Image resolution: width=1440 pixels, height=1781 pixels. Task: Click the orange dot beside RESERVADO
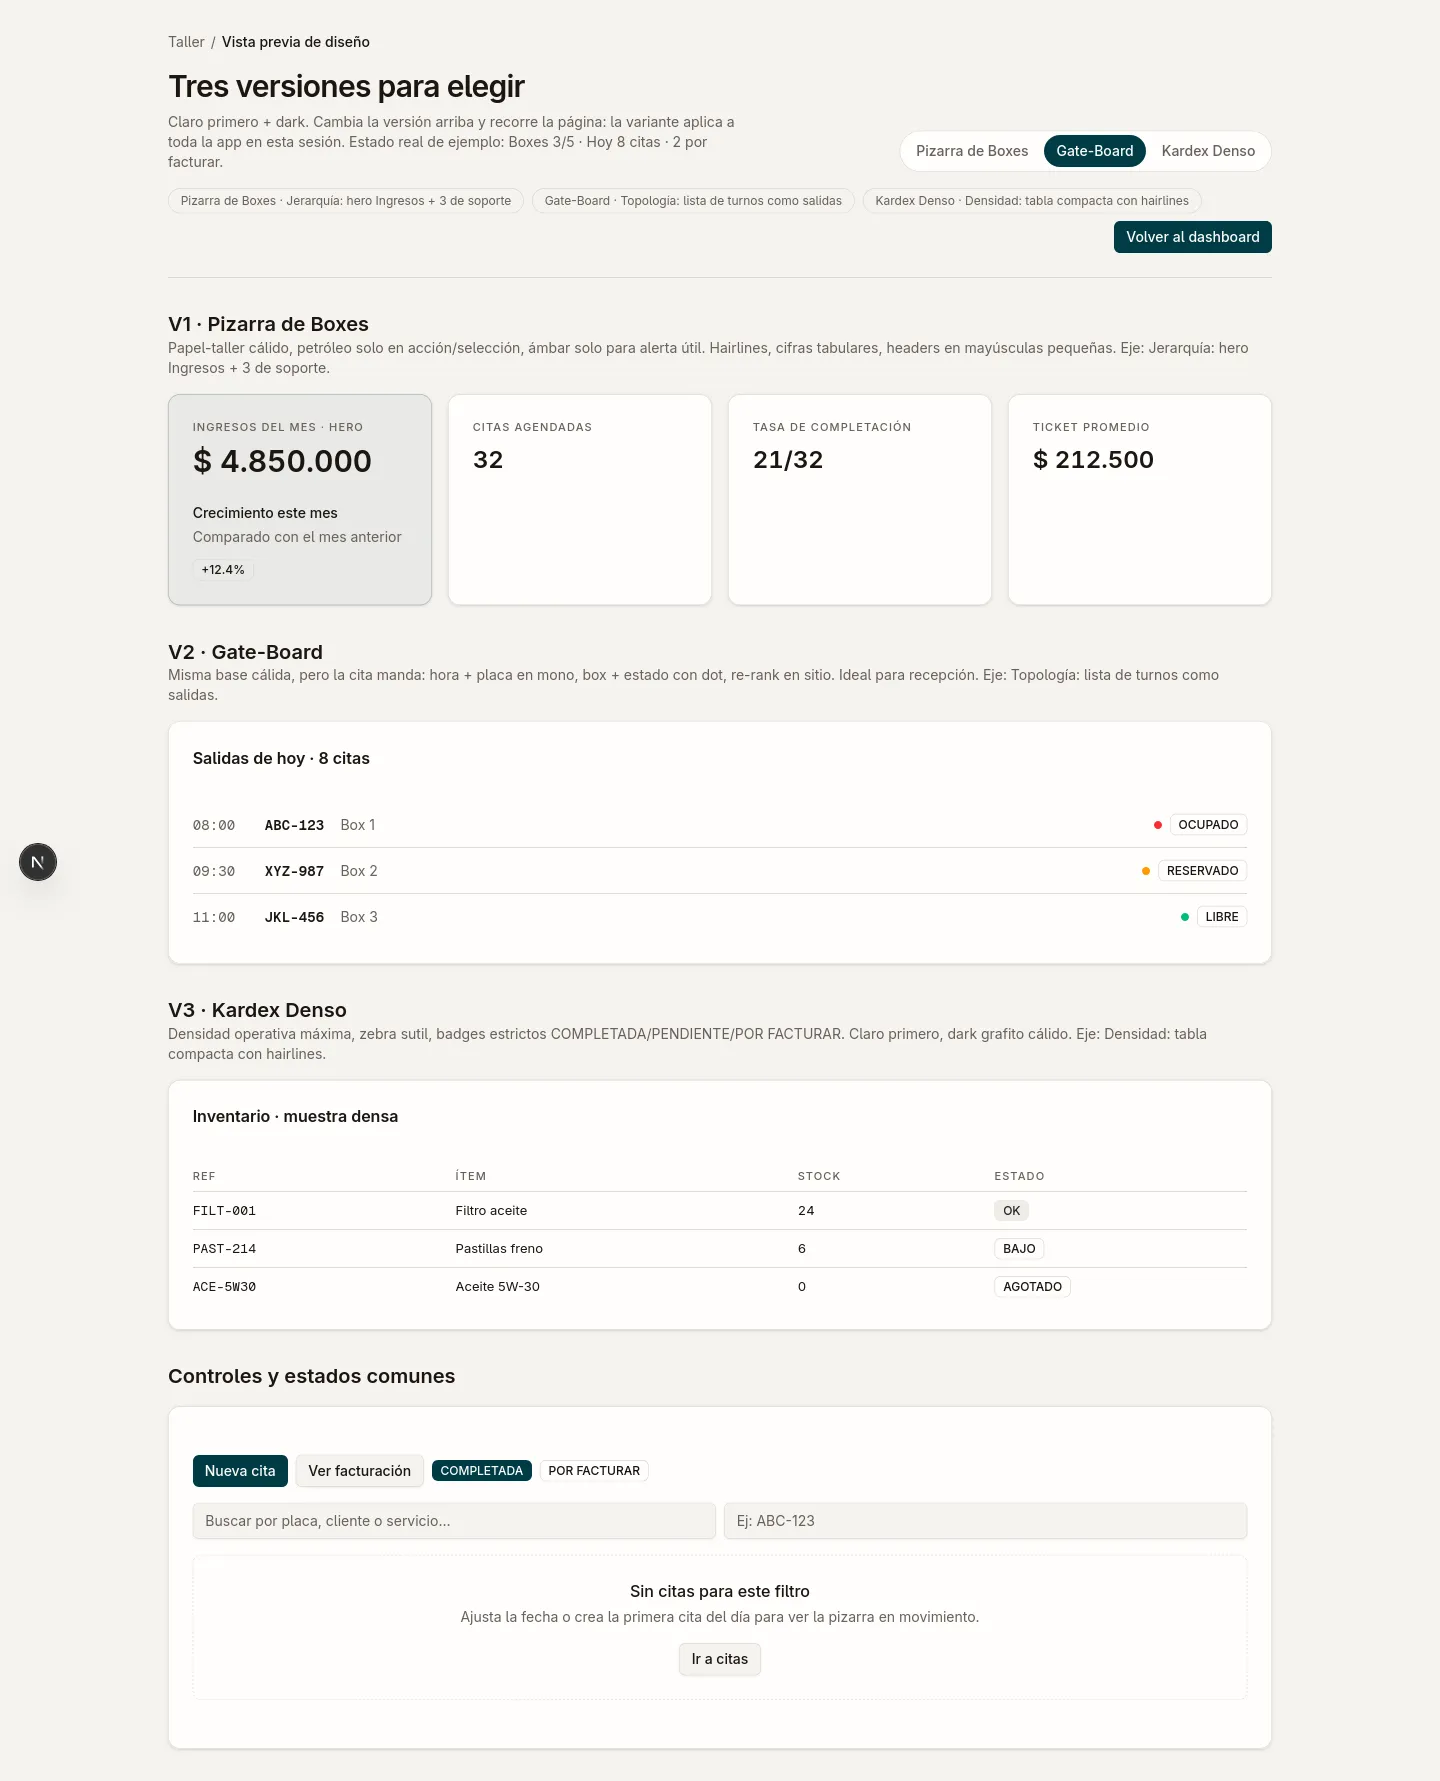pos(1146,871)
